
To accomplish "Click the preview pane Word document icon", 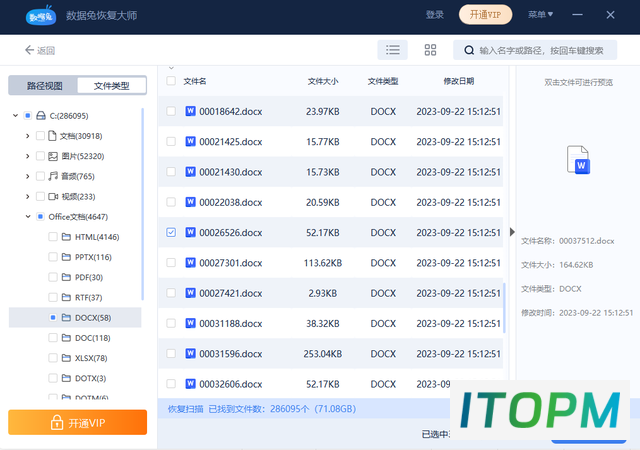I will pos(578,160).
